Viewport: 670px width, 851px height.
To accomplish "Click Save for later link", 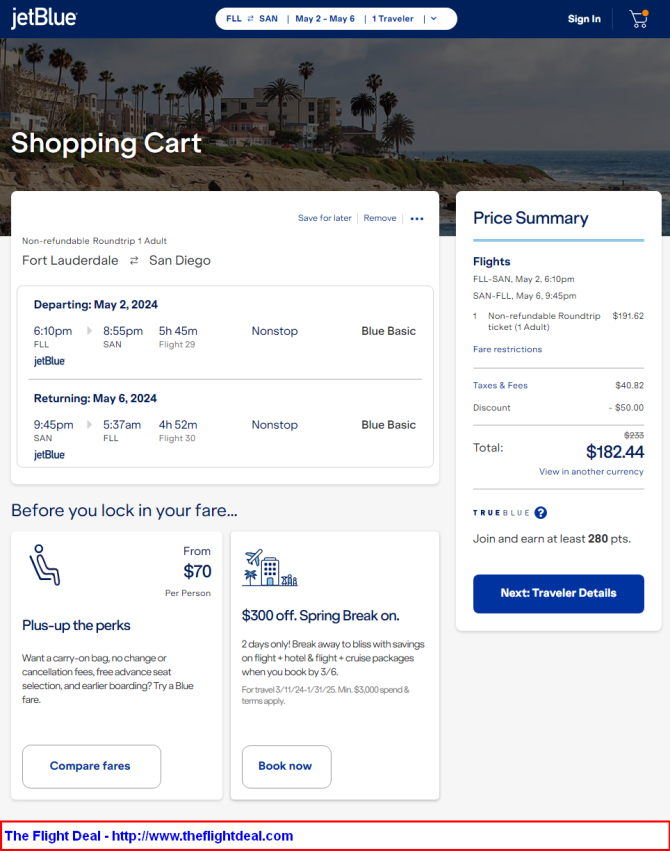I will 325,218.
